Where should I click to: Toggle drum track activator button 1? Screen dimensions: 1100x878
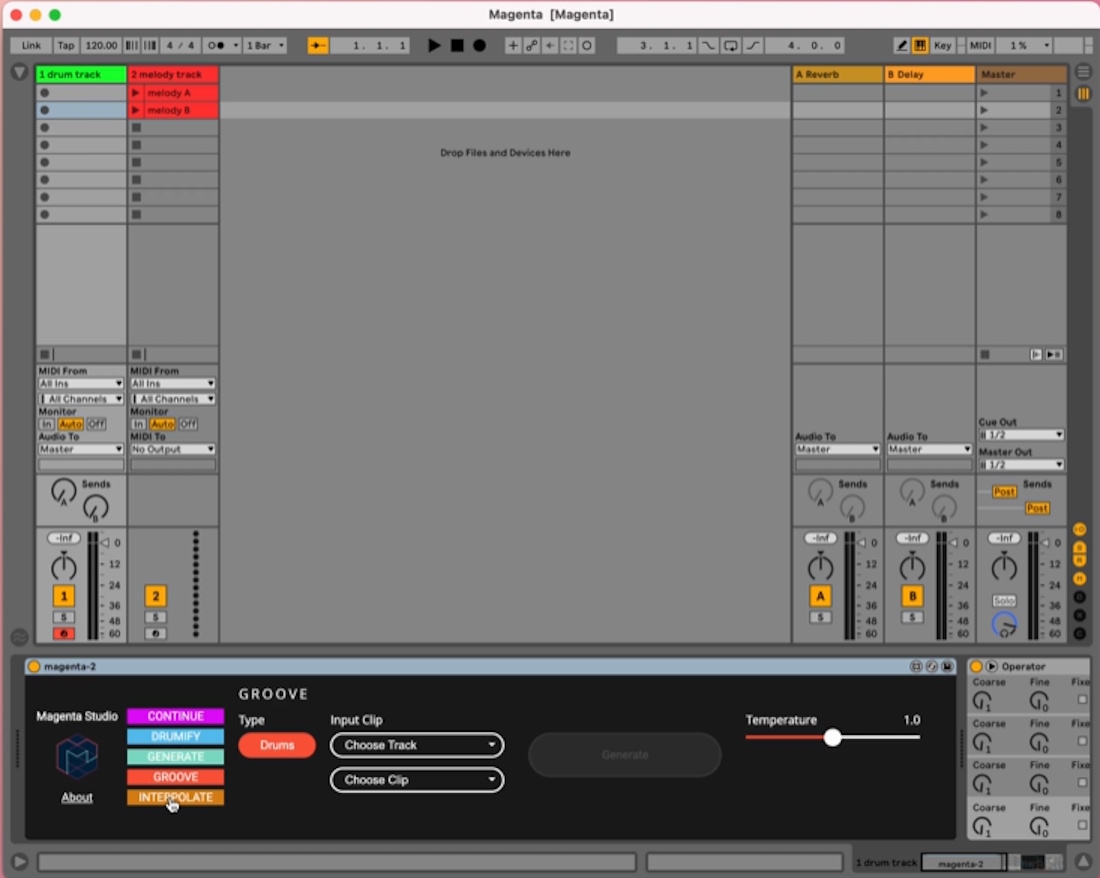pyautogui.click(x=64, y=596)
